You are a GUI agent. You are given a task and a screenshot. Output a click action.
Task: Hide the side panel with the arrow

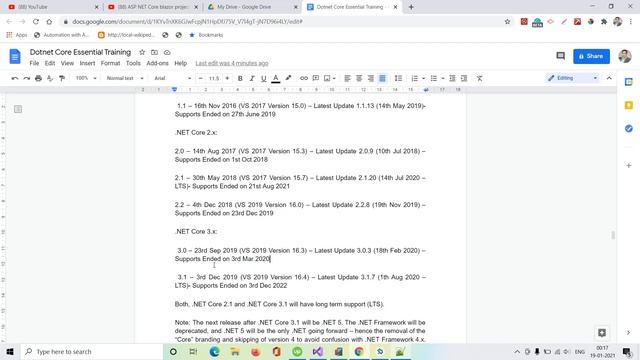tap(629, 333)
